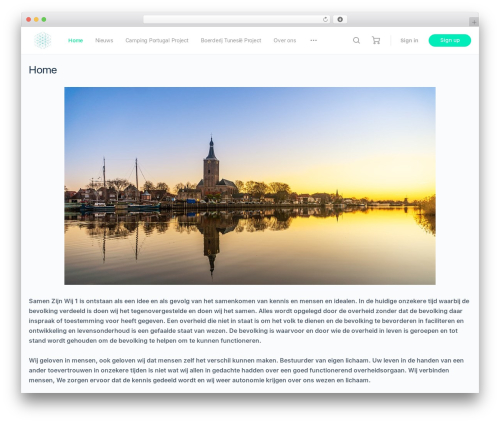This screenshot has width=500, height=423.
Task: Minimize the window with the yellow button
Action: [36, 19]
